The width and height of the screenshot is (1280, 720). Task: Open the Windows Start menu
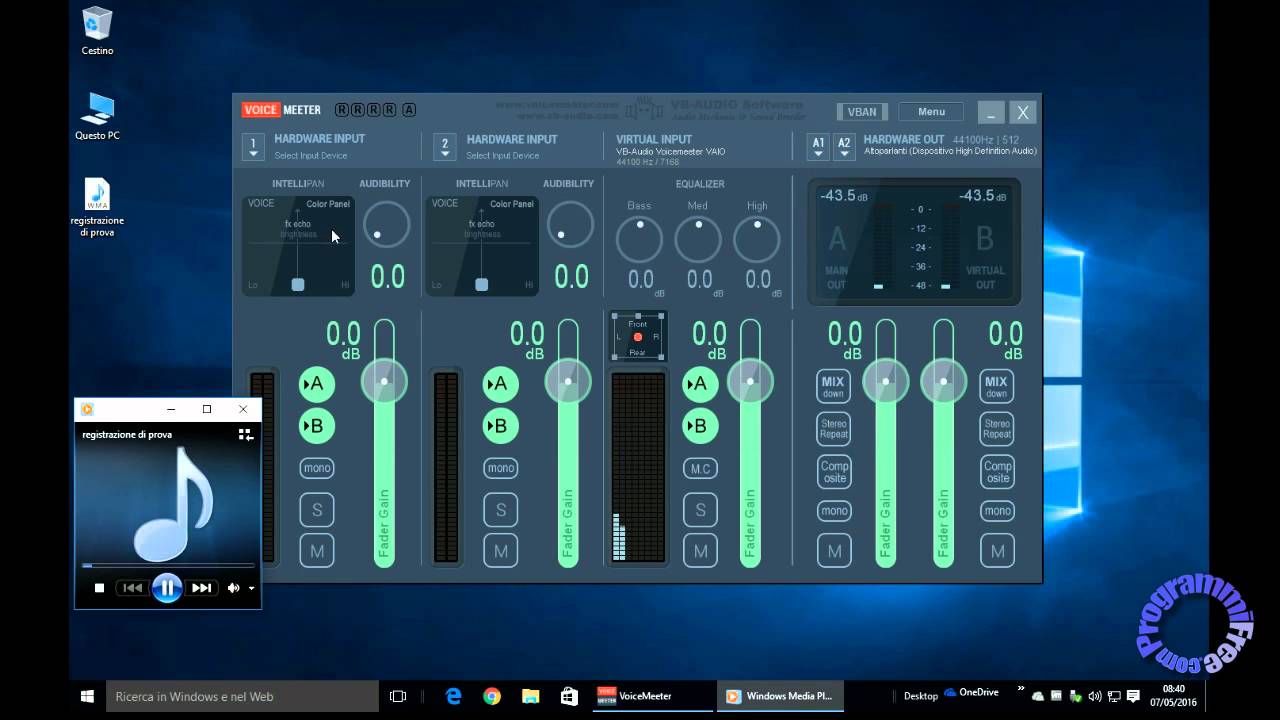pyautogui.click(x=87, y=696)
